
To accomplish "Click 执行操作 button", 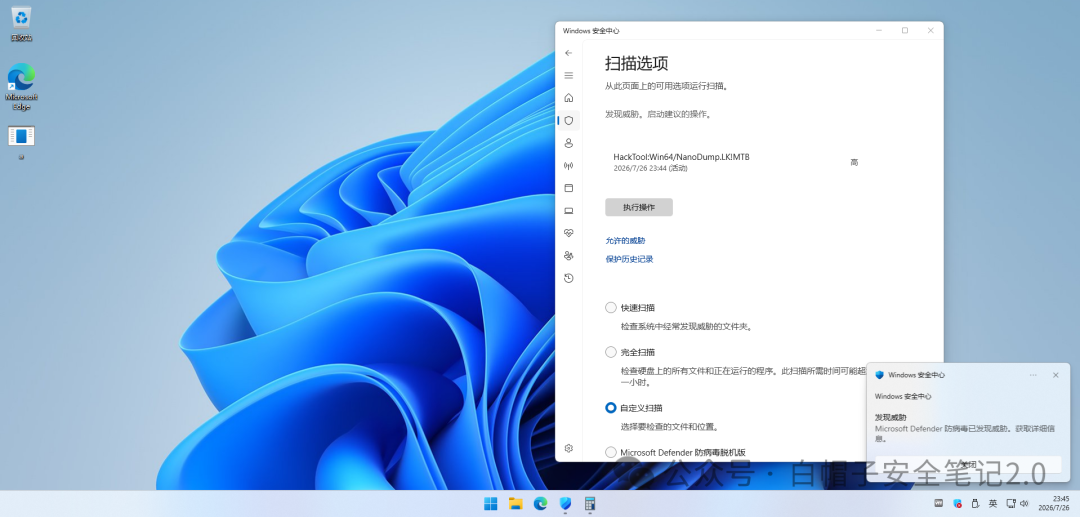I will [638, 207].
